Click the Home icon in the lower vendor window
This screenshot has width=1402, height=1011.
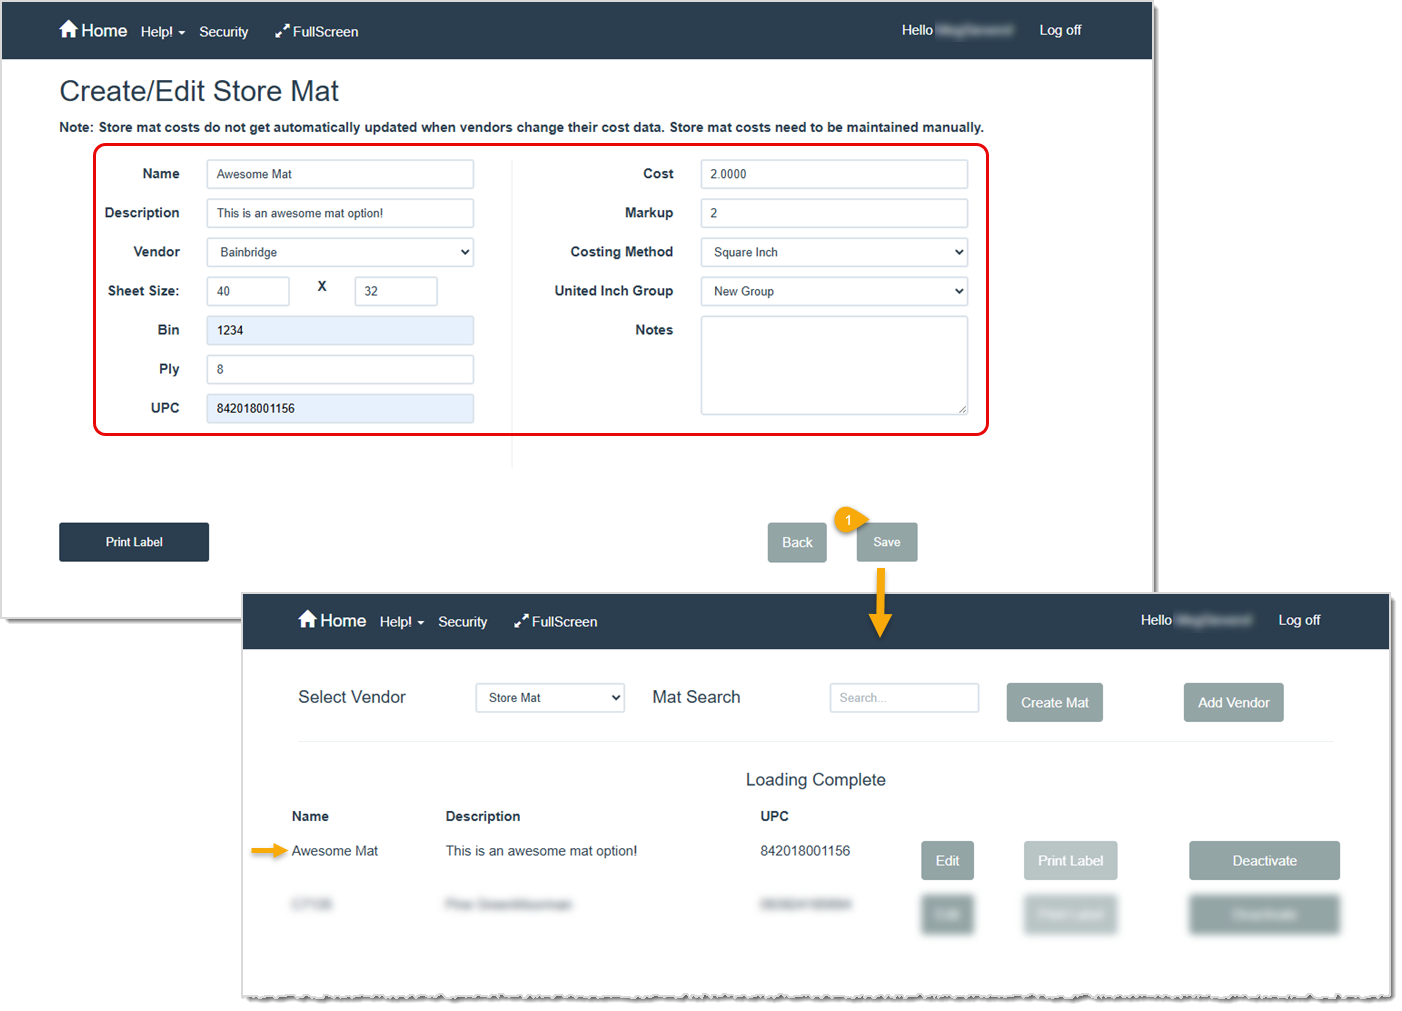click(307, 620)
